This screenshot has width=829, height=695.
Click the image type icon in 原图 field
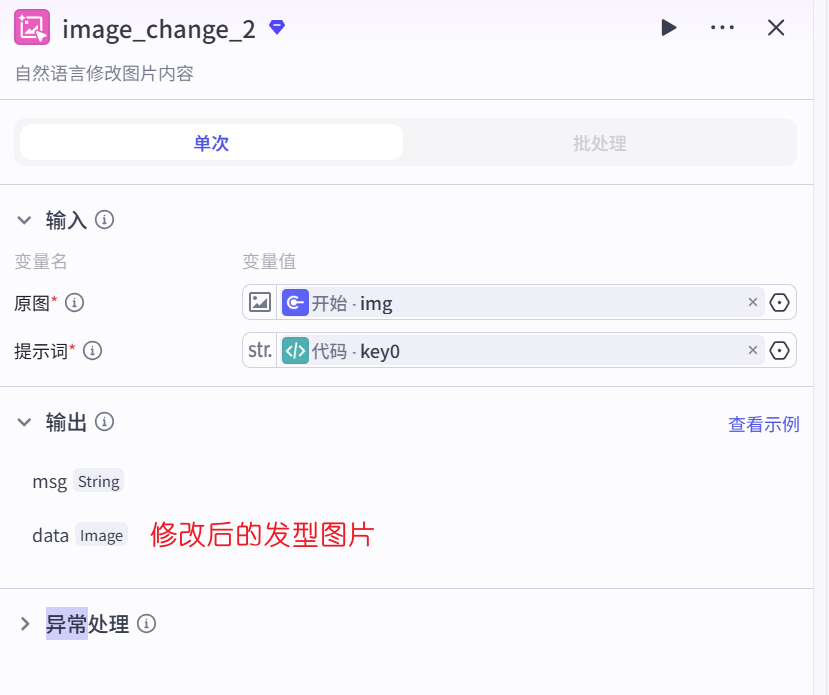point(260,302)
